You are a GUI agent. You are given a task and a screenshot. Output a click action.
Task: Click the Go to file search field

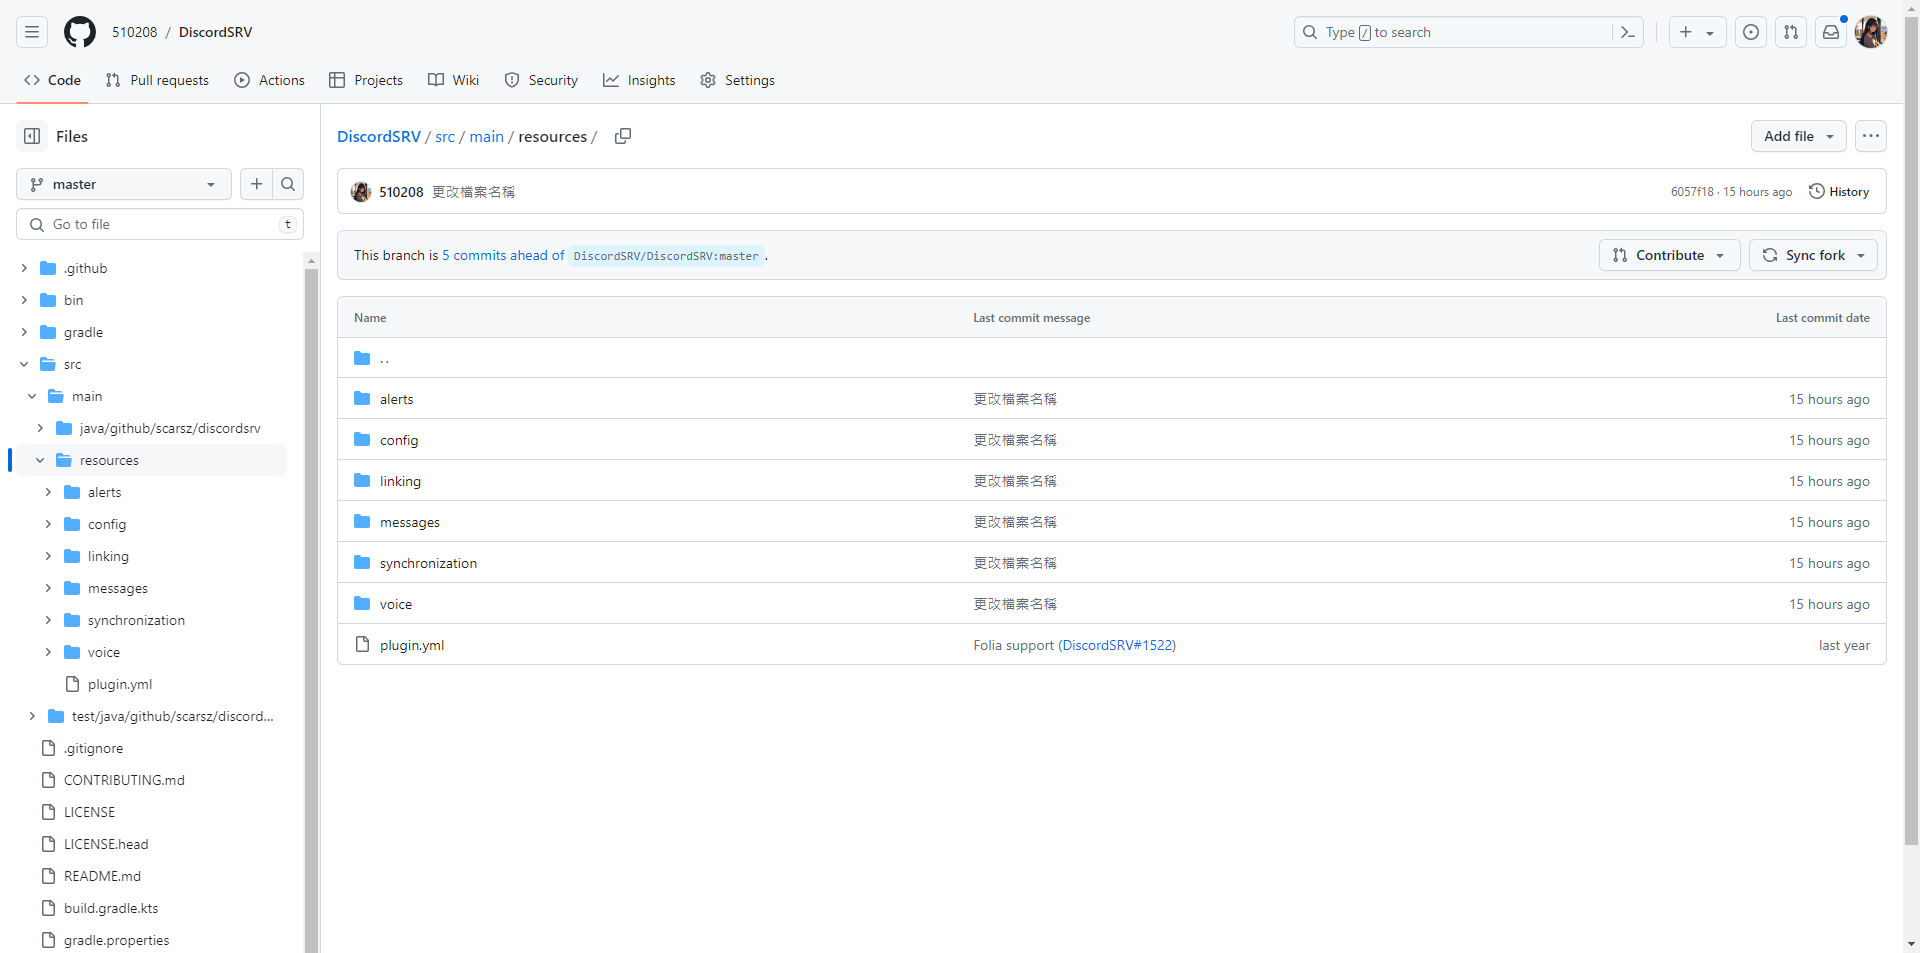160,224
